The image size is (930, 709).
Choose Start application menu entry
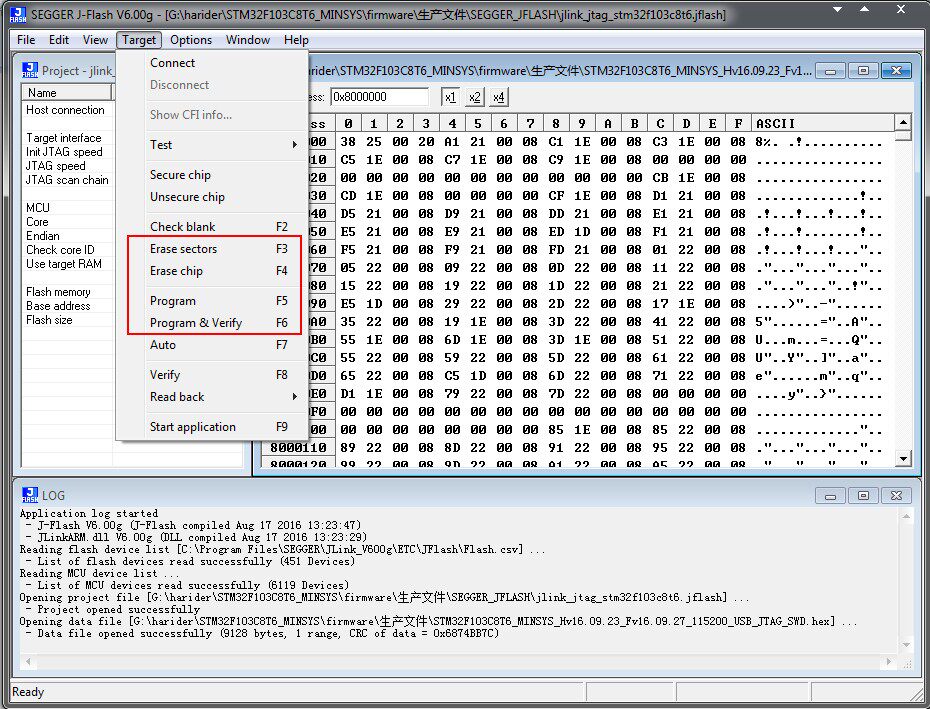(x=212, y=427)
